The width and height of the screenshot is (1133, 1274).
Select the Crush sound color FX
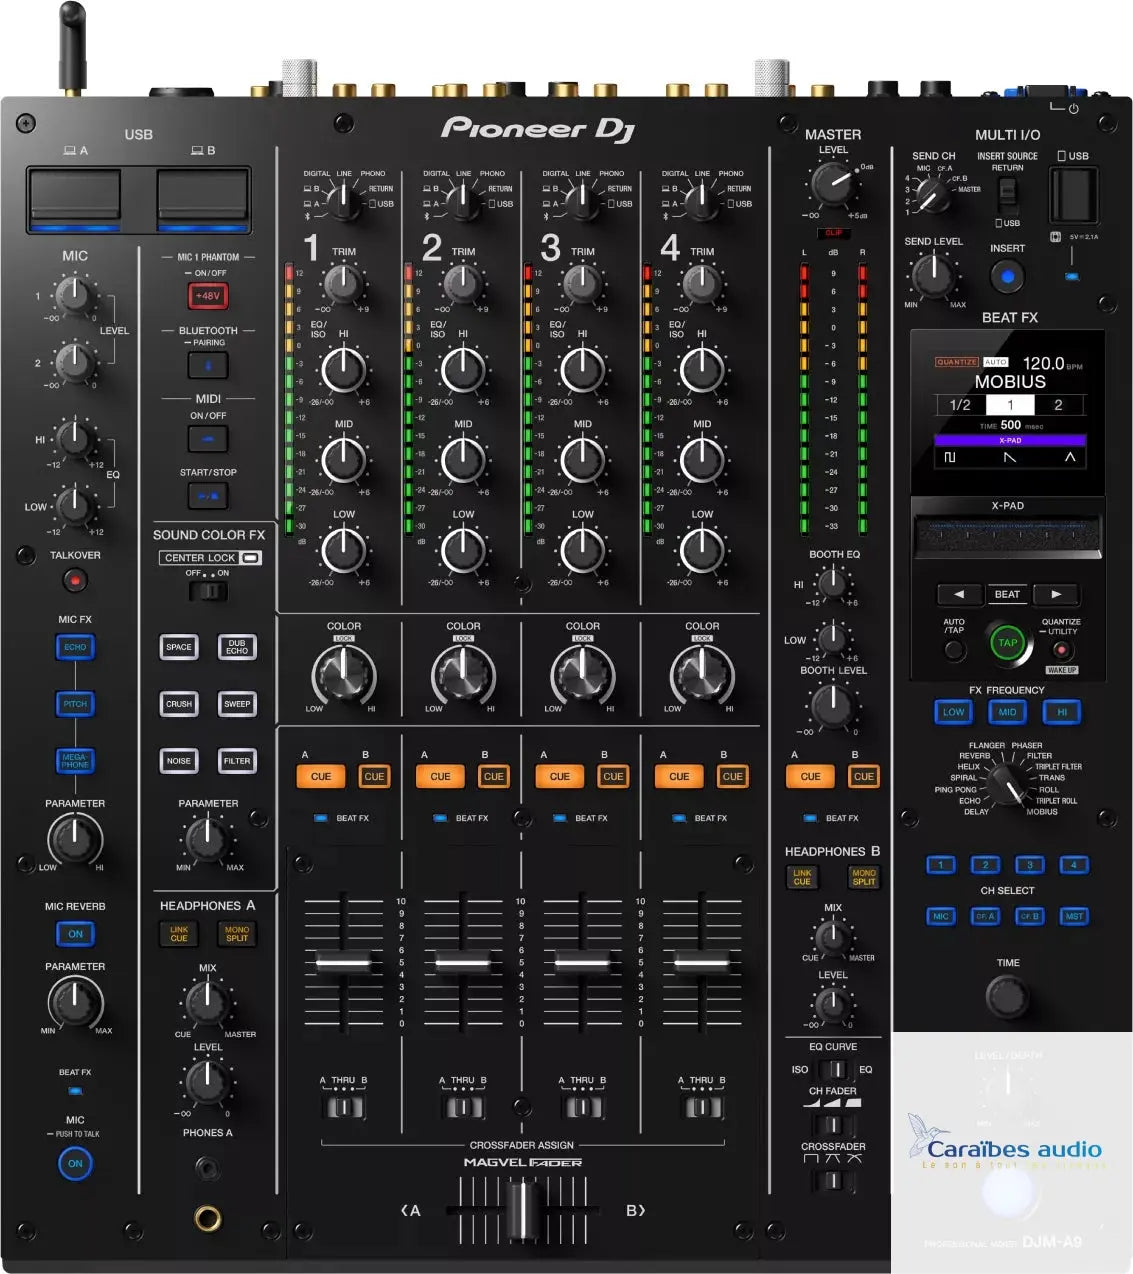click(179, 704)
